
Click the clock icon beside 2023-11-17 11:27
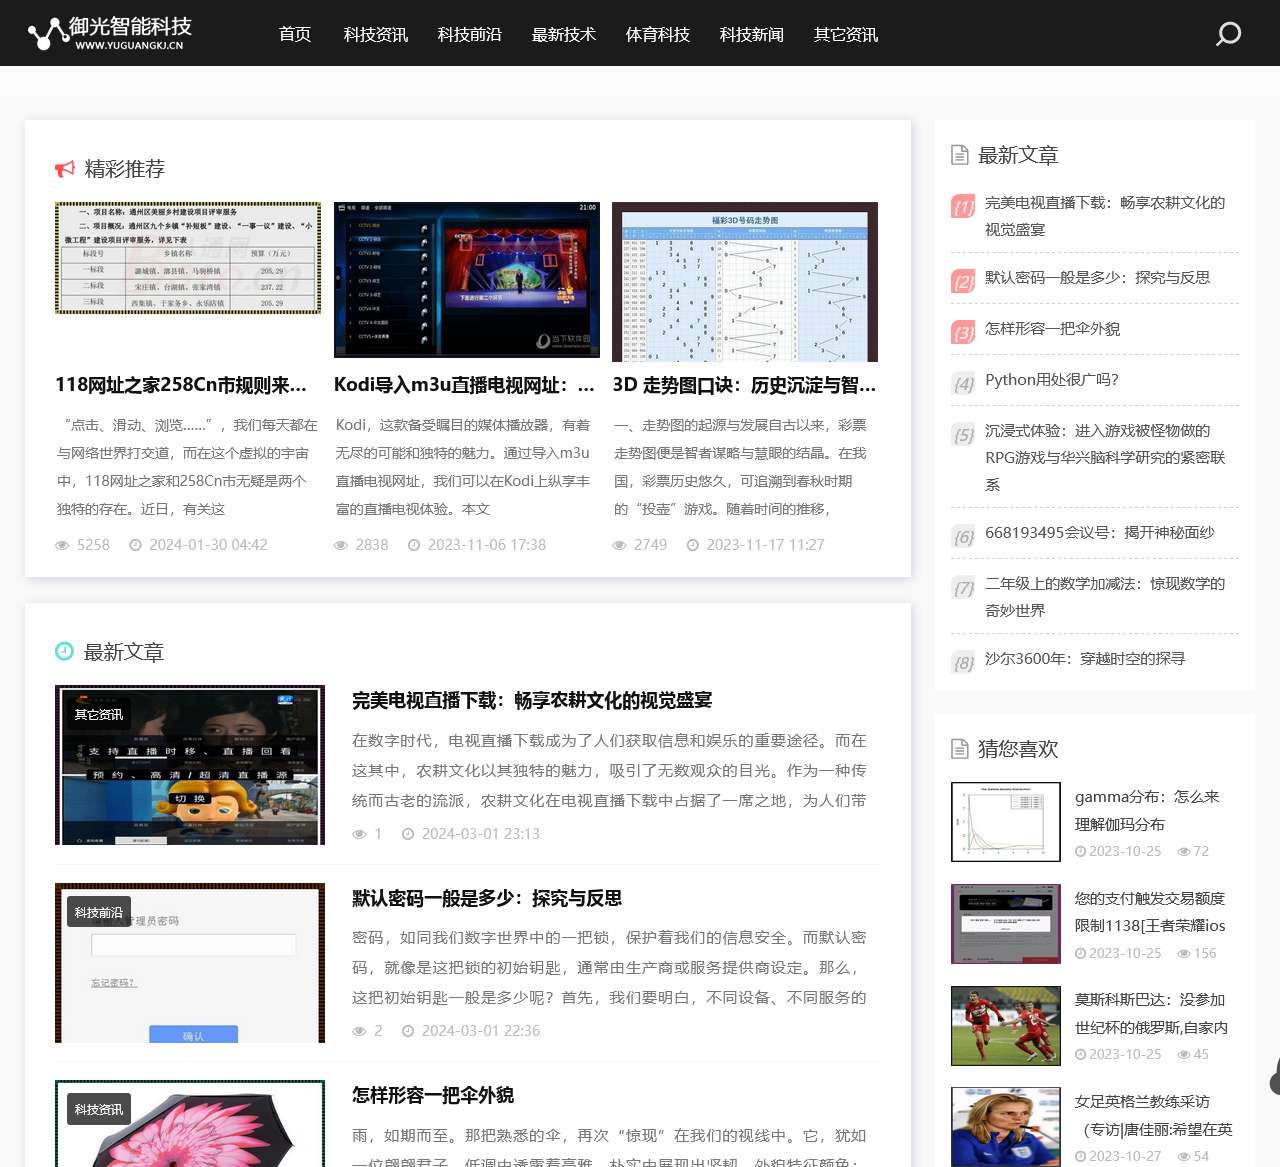[x=692, y=545]
